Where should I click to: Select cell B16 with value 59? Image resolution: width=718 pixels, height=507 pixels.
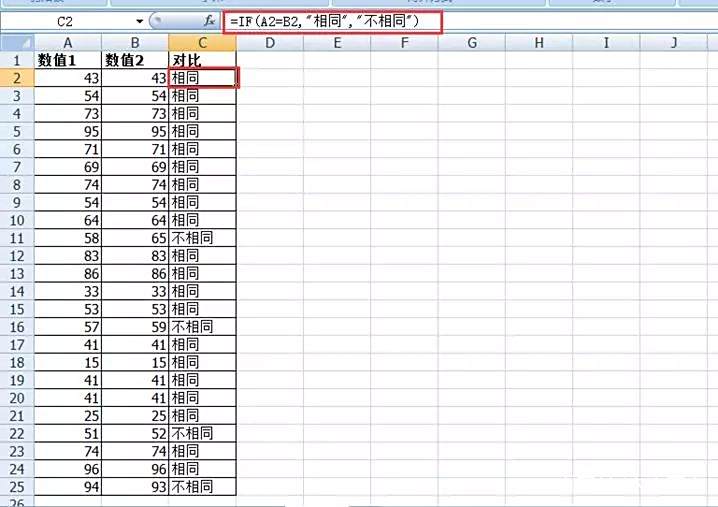[135, 327]
